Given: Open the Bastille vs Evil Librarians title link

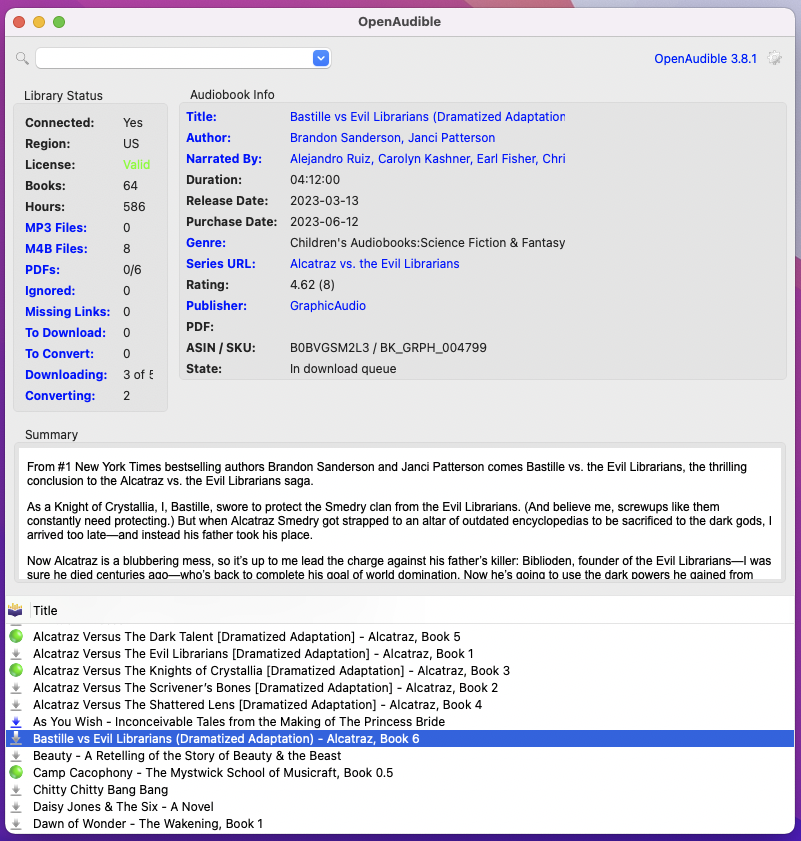Looking at the screenshot, I should (x=428, y=116).
